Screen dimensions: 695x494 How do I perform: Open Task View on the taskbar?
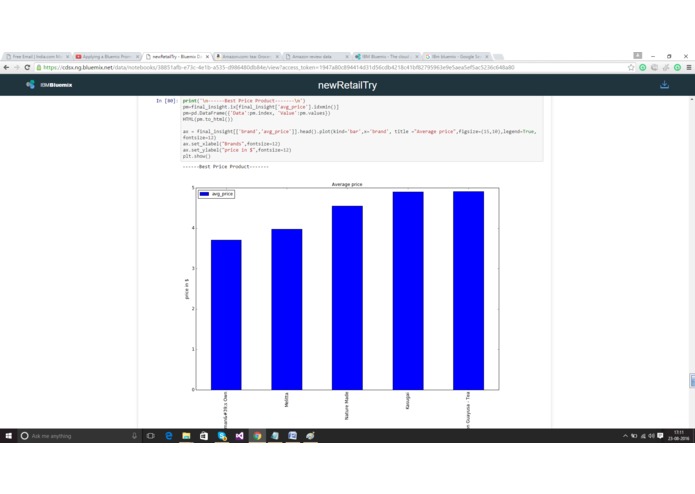tap(151, 436)
